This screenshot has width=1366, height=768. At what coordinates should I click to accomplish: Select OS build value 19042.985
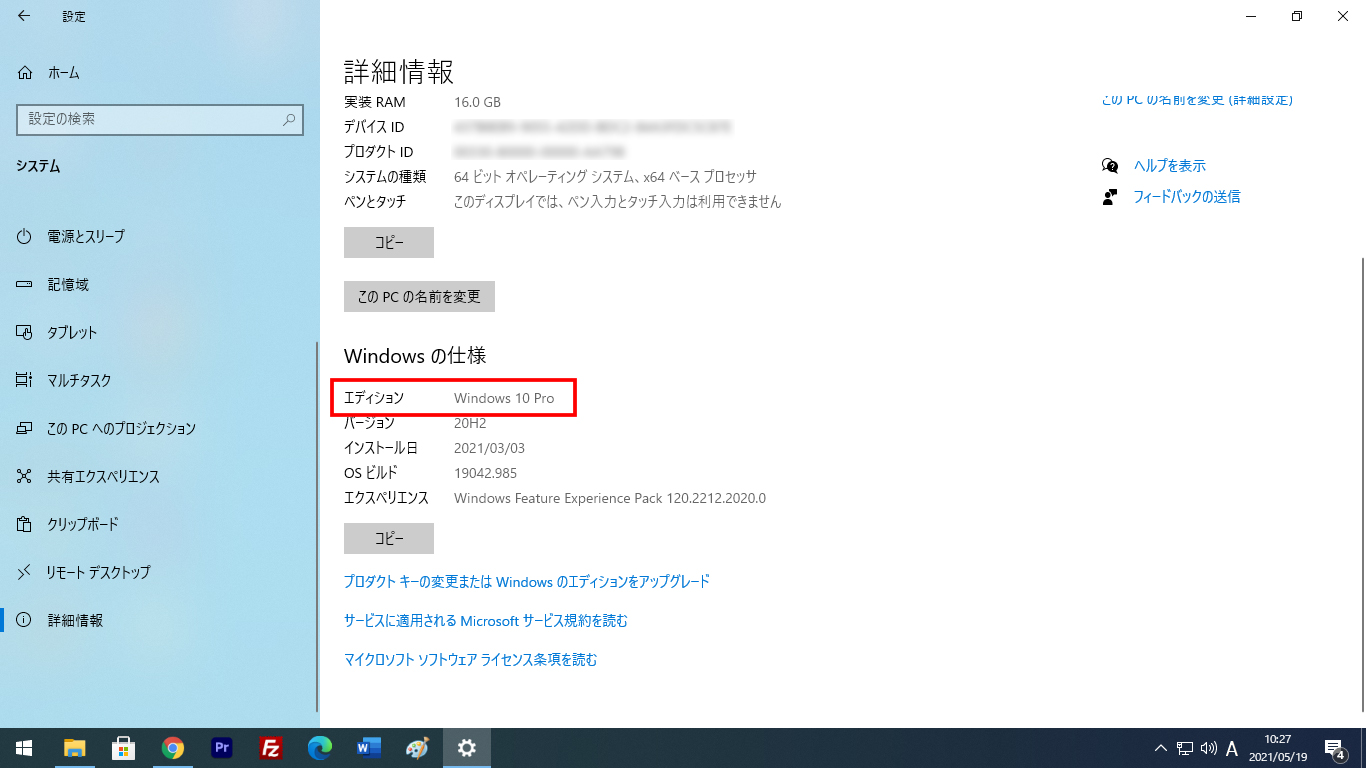click(485, 473)
